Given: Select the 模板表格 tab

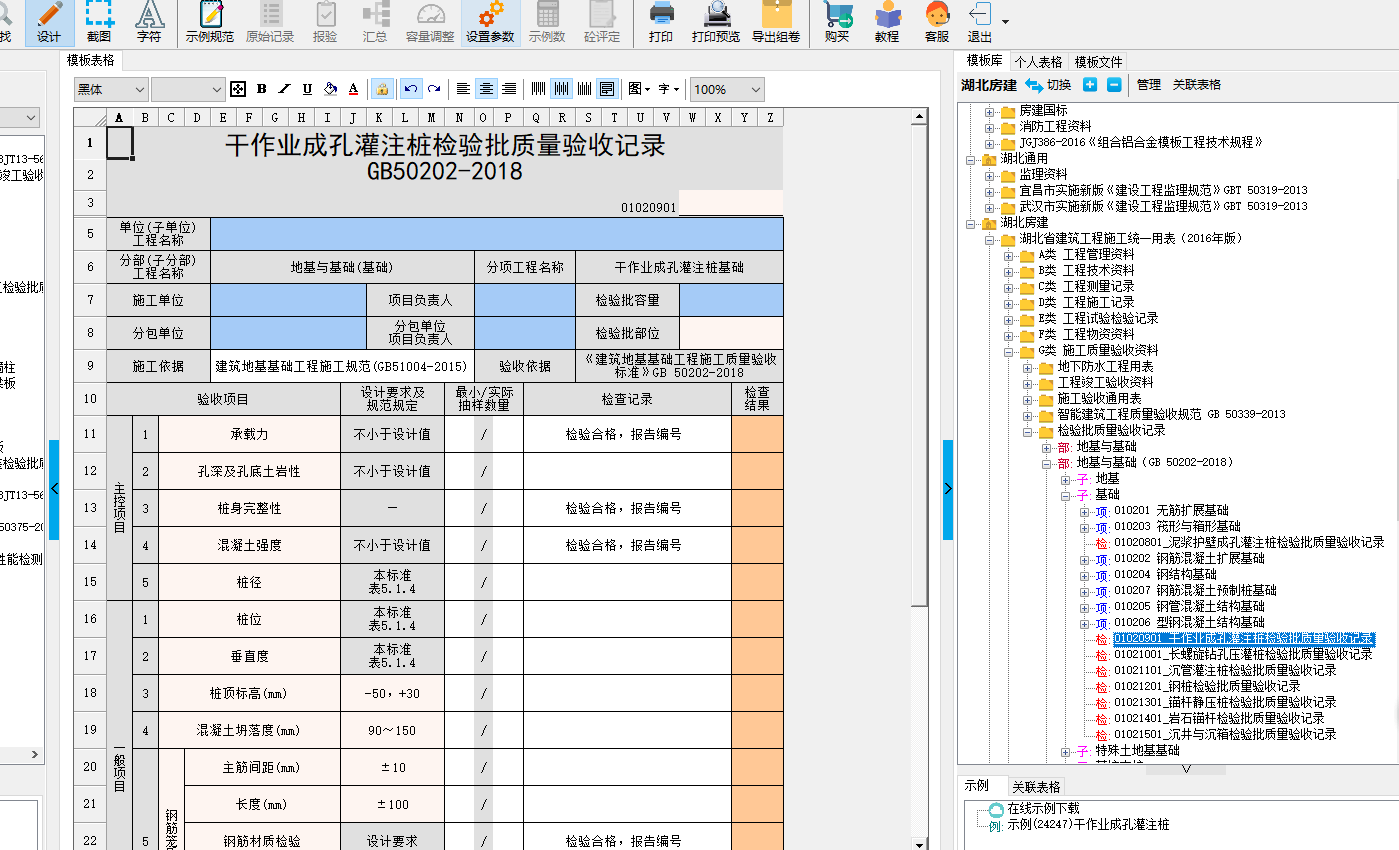Looking at the screenshot, I should click(x=91, y=60).
